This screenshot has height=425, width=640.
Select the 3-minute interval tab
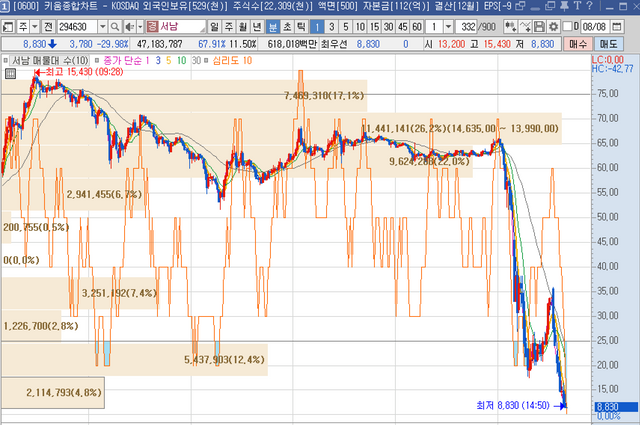tap(330, 27)
